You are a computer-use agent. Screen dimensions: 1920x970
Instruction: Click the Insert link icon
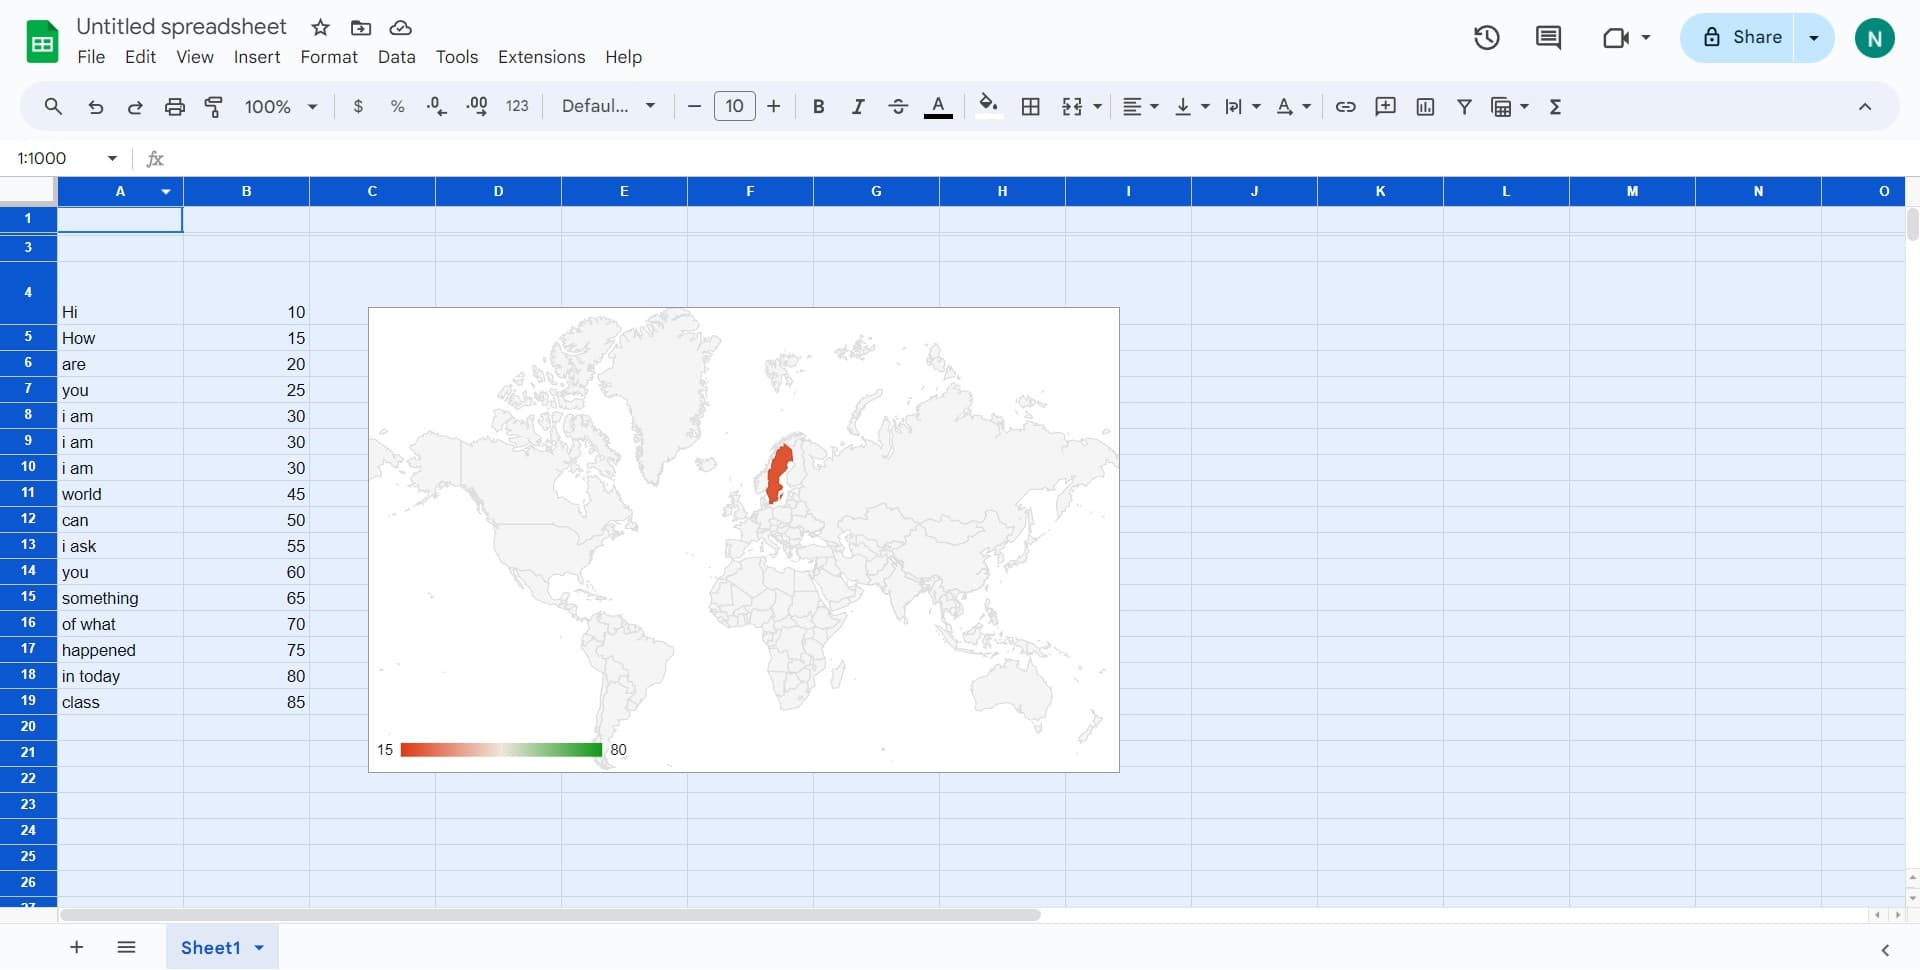(x=1345, y=106)
